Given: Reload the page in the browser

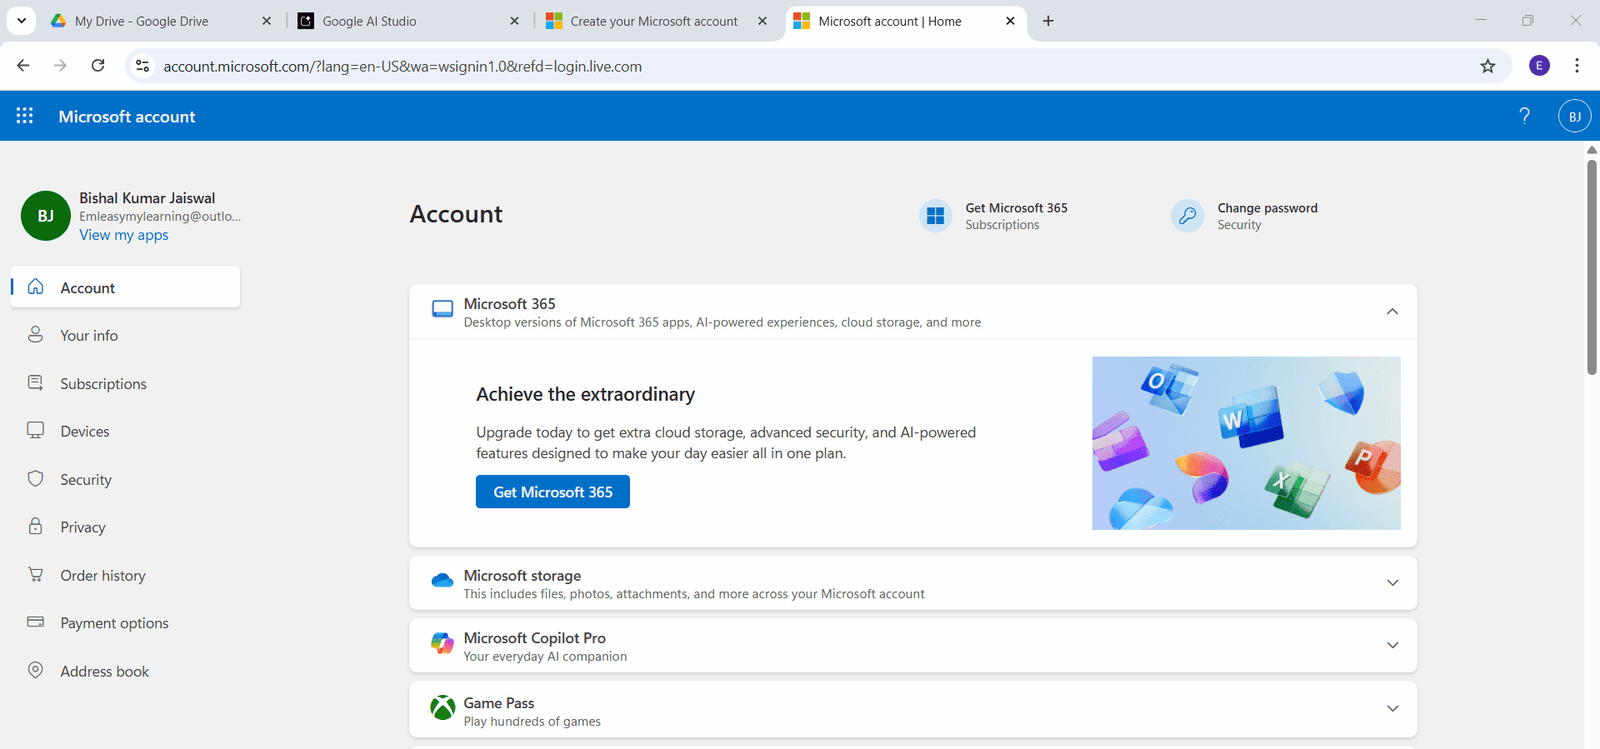Looking at the screenshot, I should [98, 66].
